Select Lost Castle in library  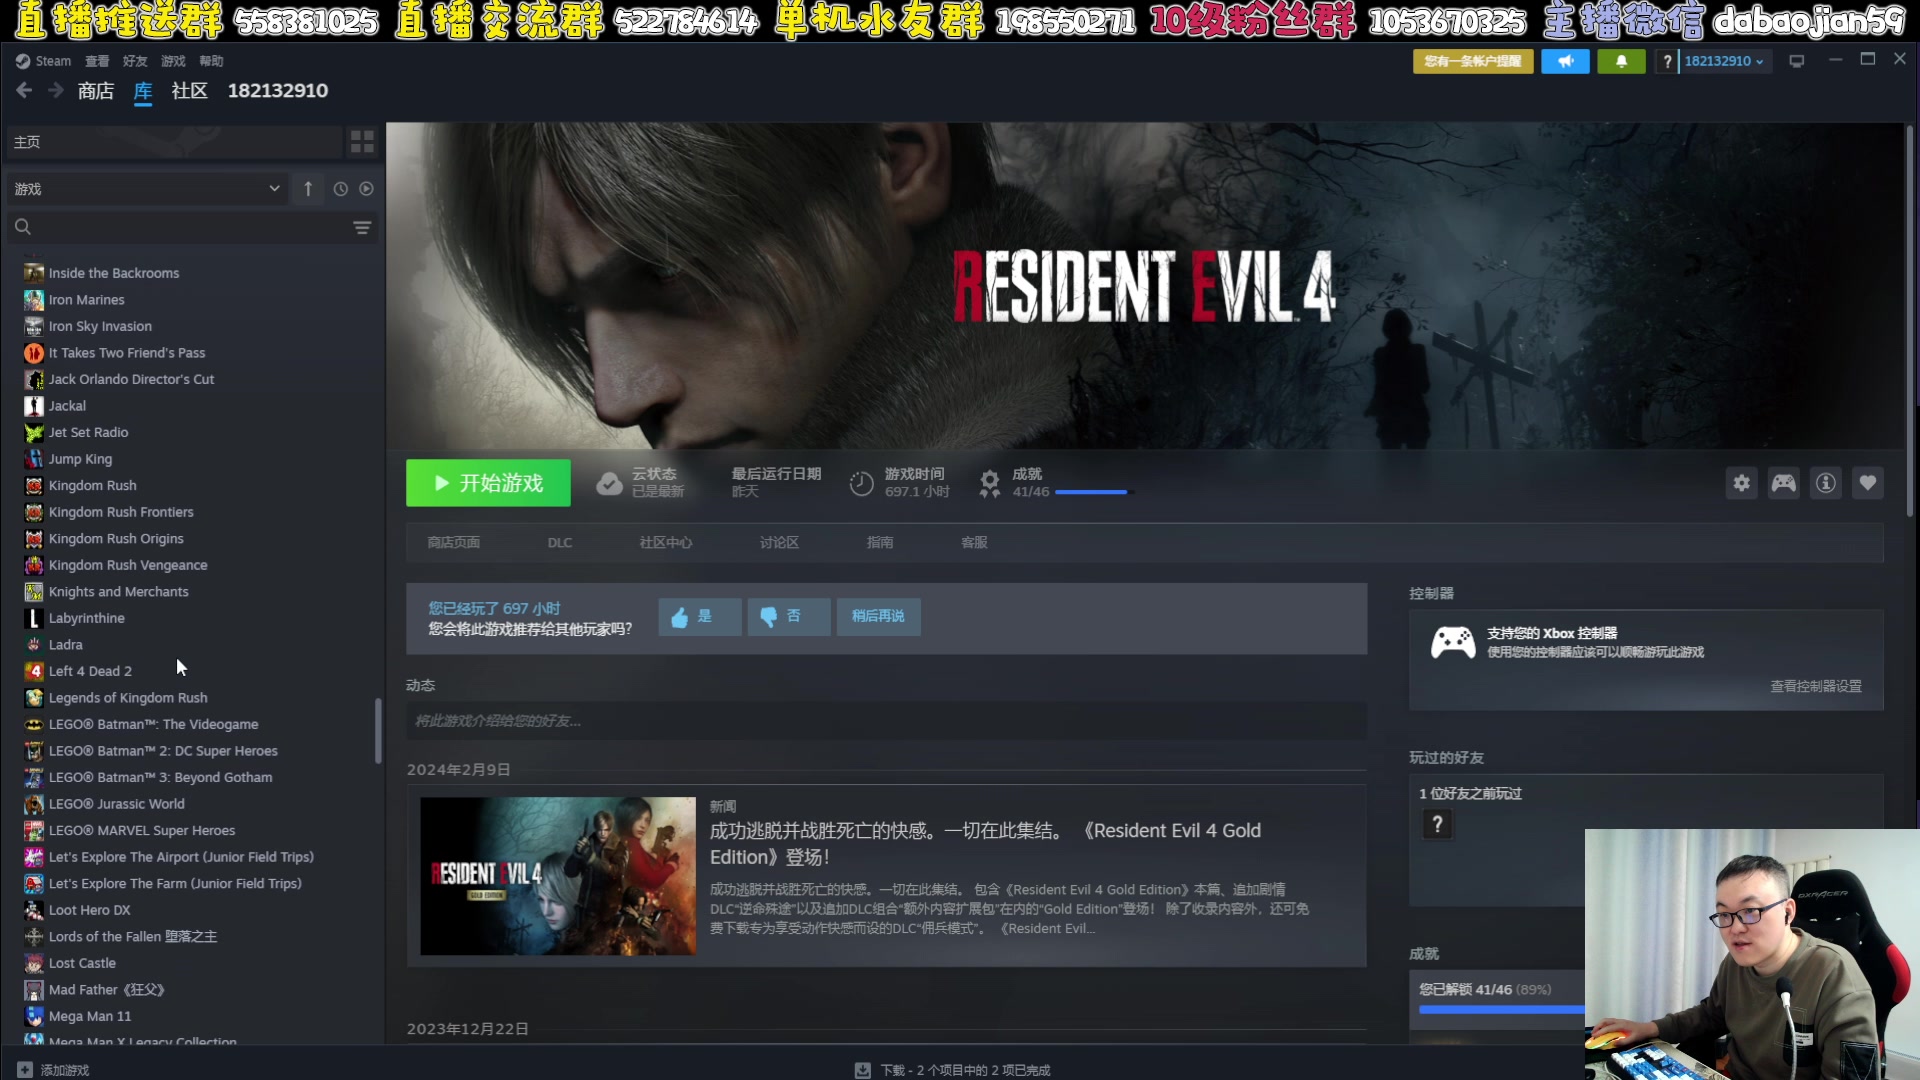[82, 964]
